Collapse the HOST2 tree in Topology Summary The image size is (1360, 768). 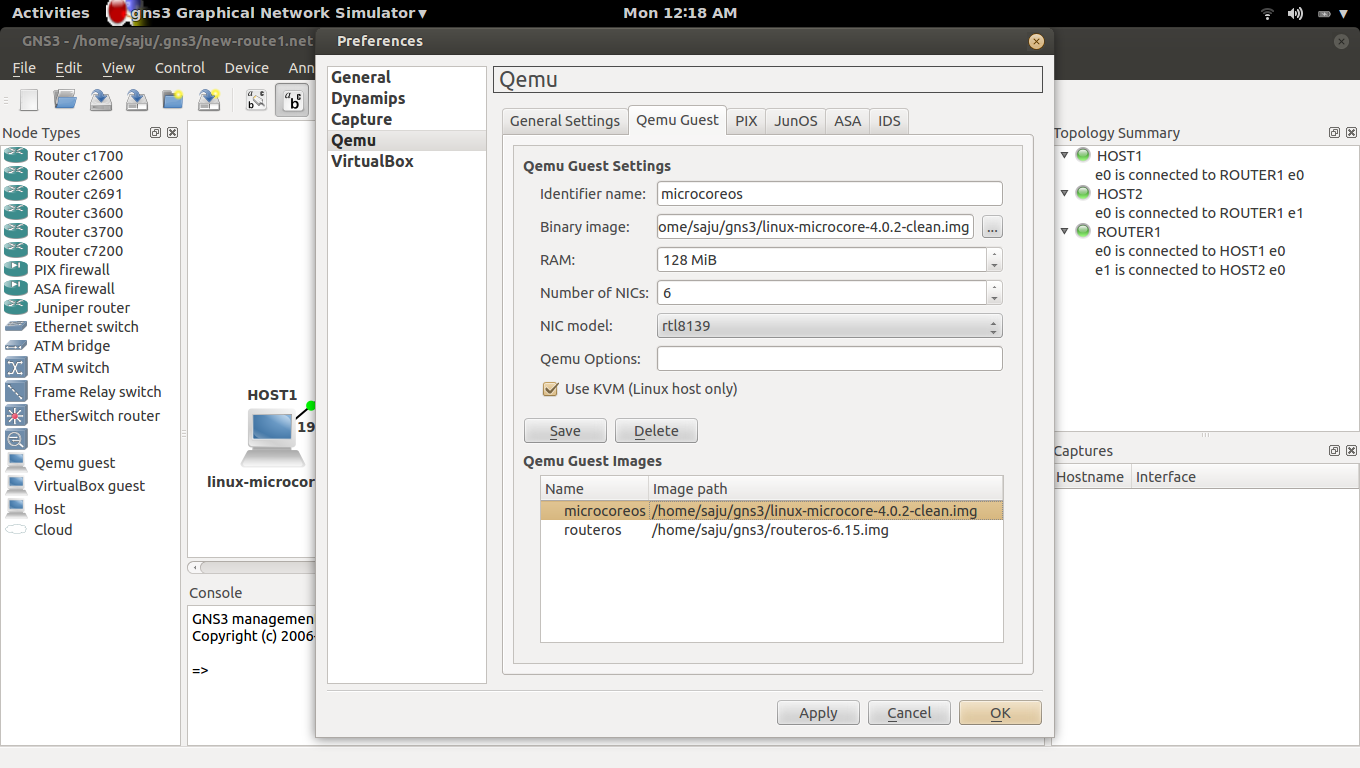pos(1064,194)
